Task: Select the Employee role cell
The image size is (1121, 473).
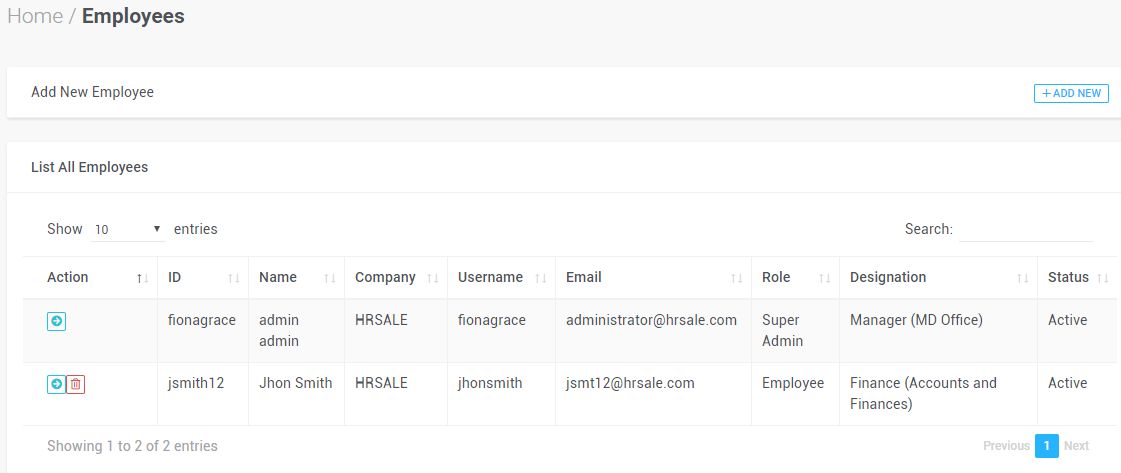Action: 793,383
